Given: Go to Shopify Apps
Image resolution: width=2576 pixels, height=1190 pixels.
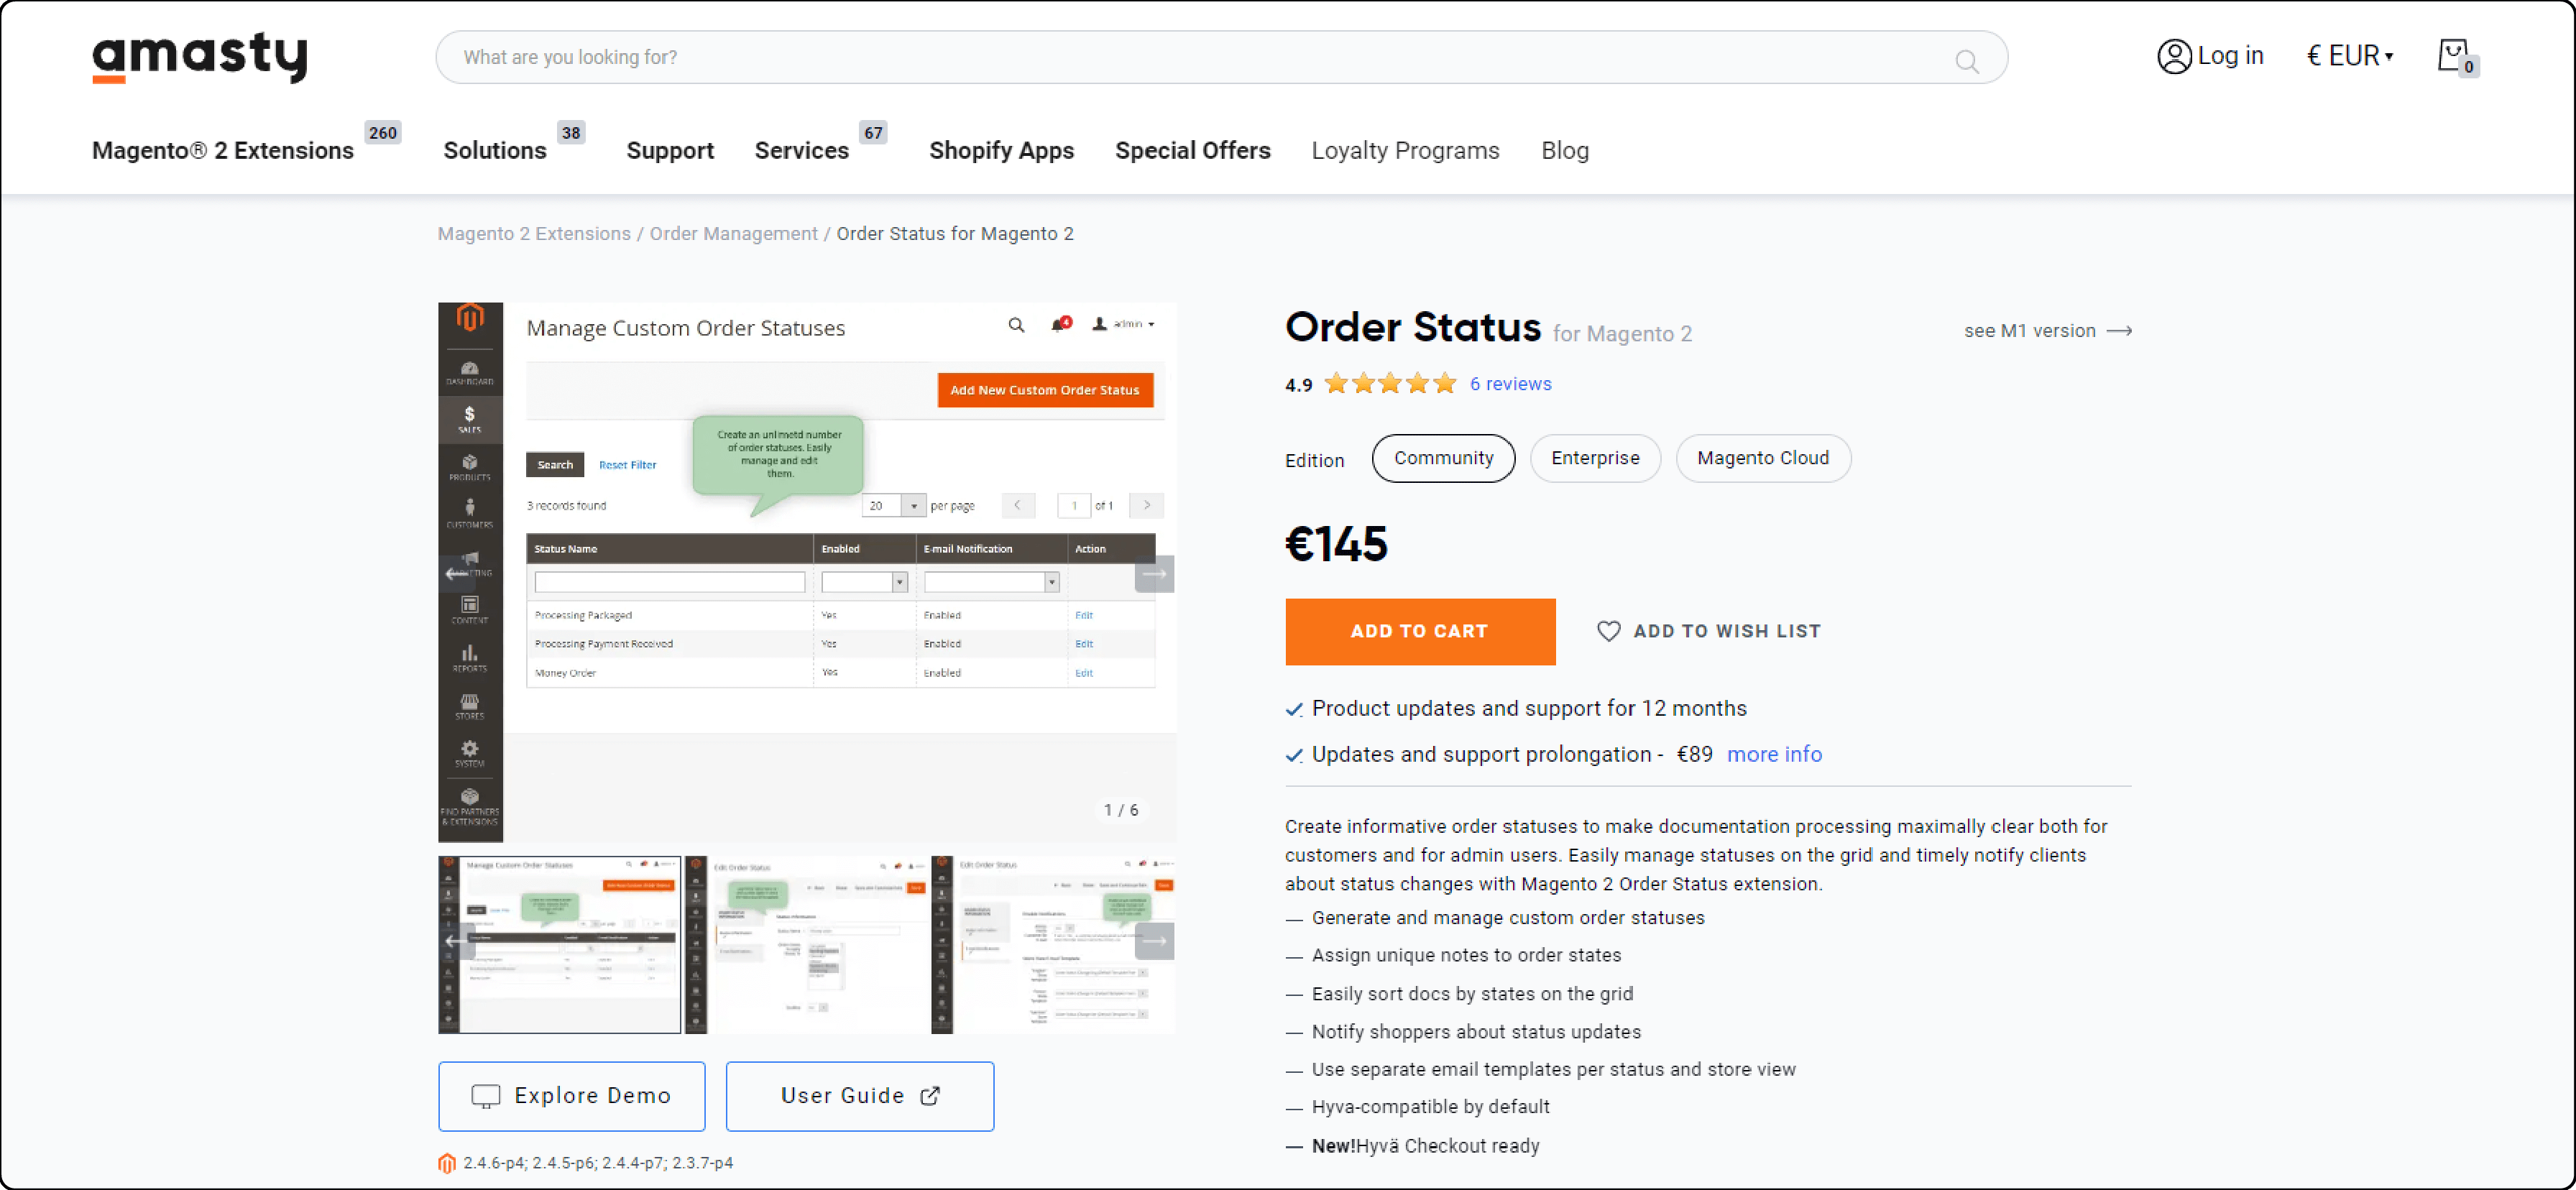Looking at the screenshot, I should (1001, 151).
